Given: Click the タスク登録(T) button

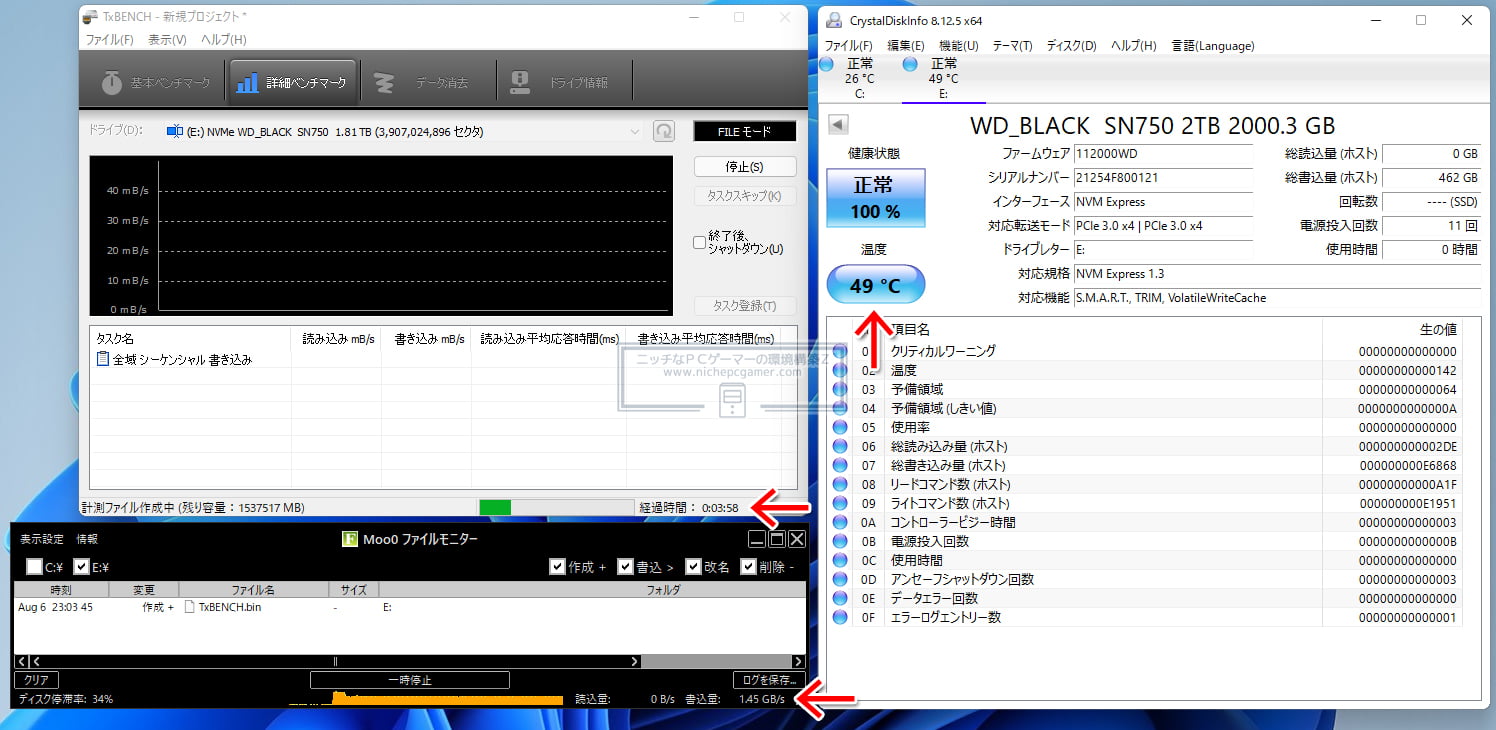Looking at the screenshot, I should pos(745,305).
